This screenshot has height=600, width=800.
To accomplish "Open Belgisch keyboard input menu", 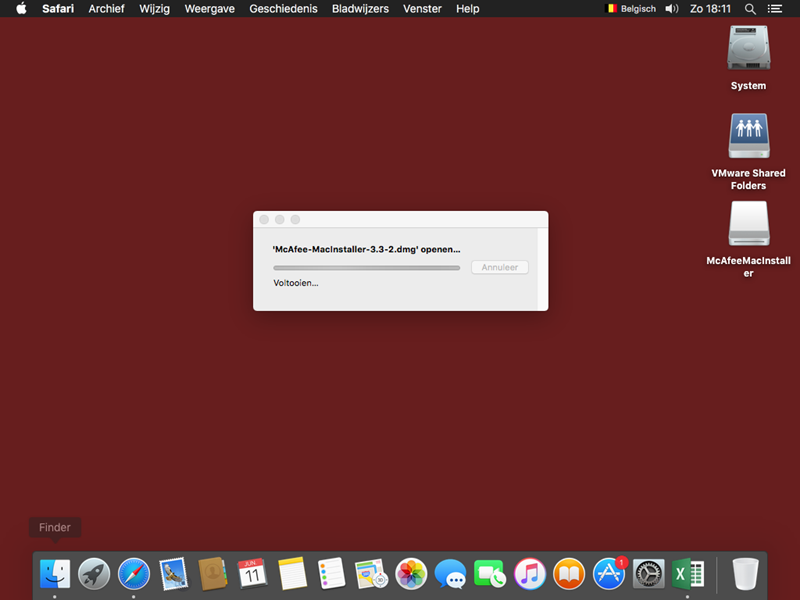I will coord(630,9).
